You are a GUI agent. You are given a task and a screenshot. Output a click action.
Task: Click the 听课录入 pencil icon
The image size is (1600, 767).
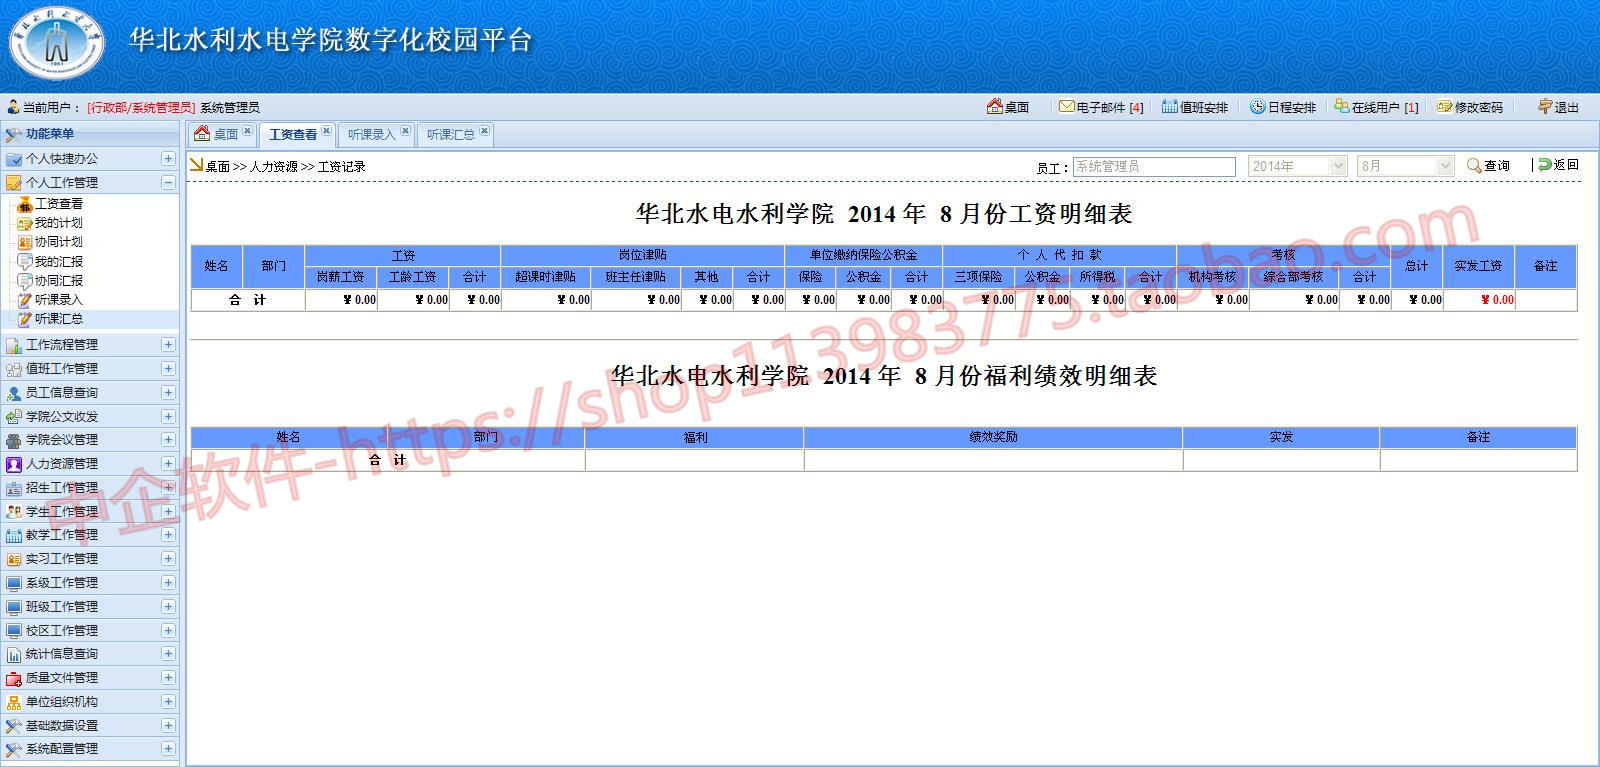click(25, 300)
